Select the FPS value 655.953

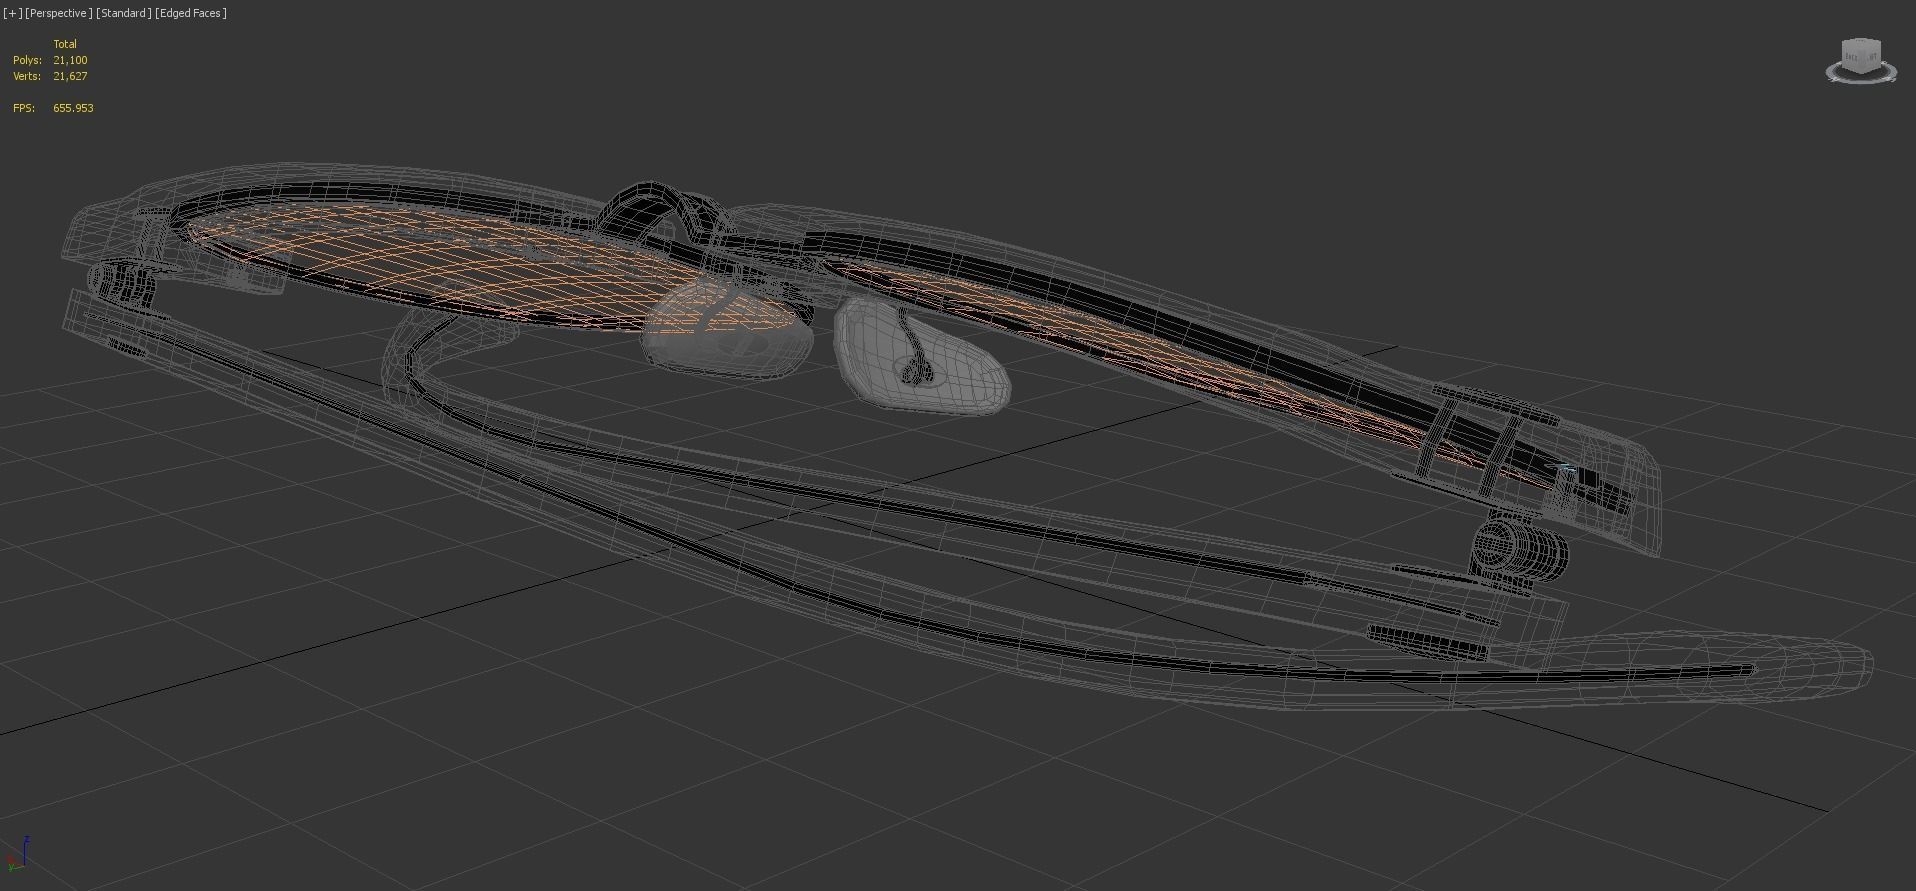[x=73, y=108]
